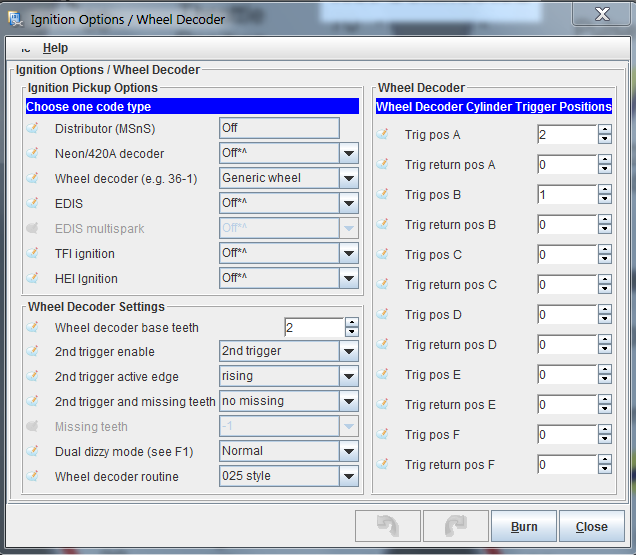Image resolution: width=636 pixels, height=555 pixels.
Task: Click the icon beside 2nd trigger enable
Action: (x=32, y=351)
